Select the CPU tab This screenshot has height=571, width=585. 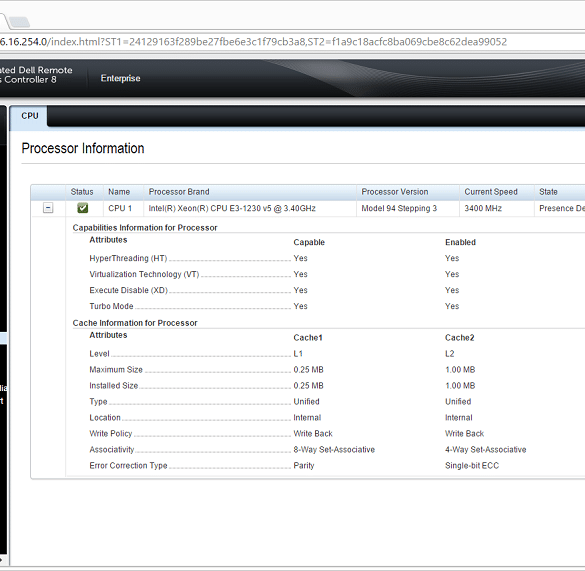(x=29, y=116)
